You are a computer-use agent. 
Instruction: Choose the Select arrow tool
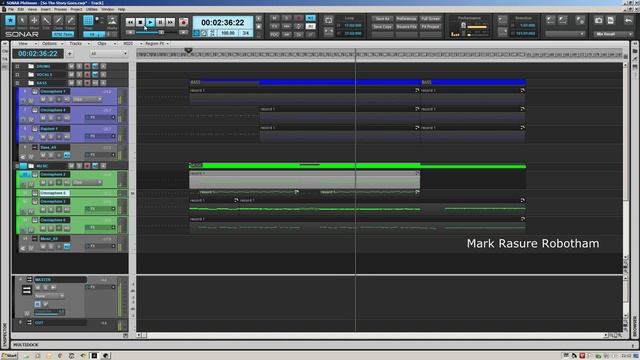pyautogui.click(x=22, y=20)
